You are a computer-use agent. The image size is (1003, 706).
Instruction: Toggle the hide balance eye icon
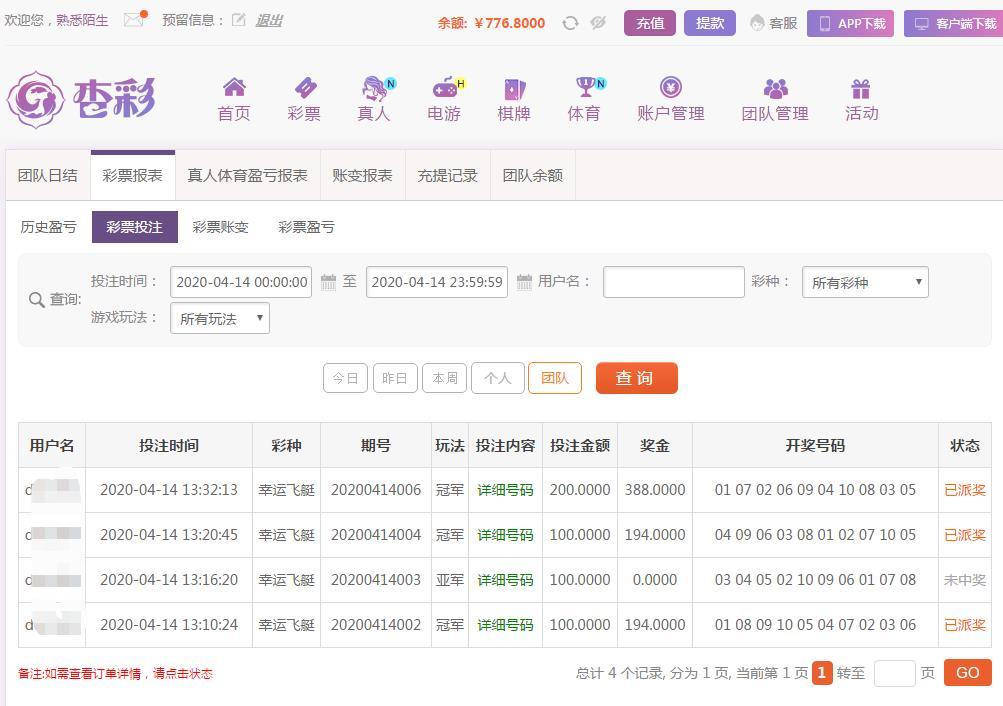click(x=598, y=23)
